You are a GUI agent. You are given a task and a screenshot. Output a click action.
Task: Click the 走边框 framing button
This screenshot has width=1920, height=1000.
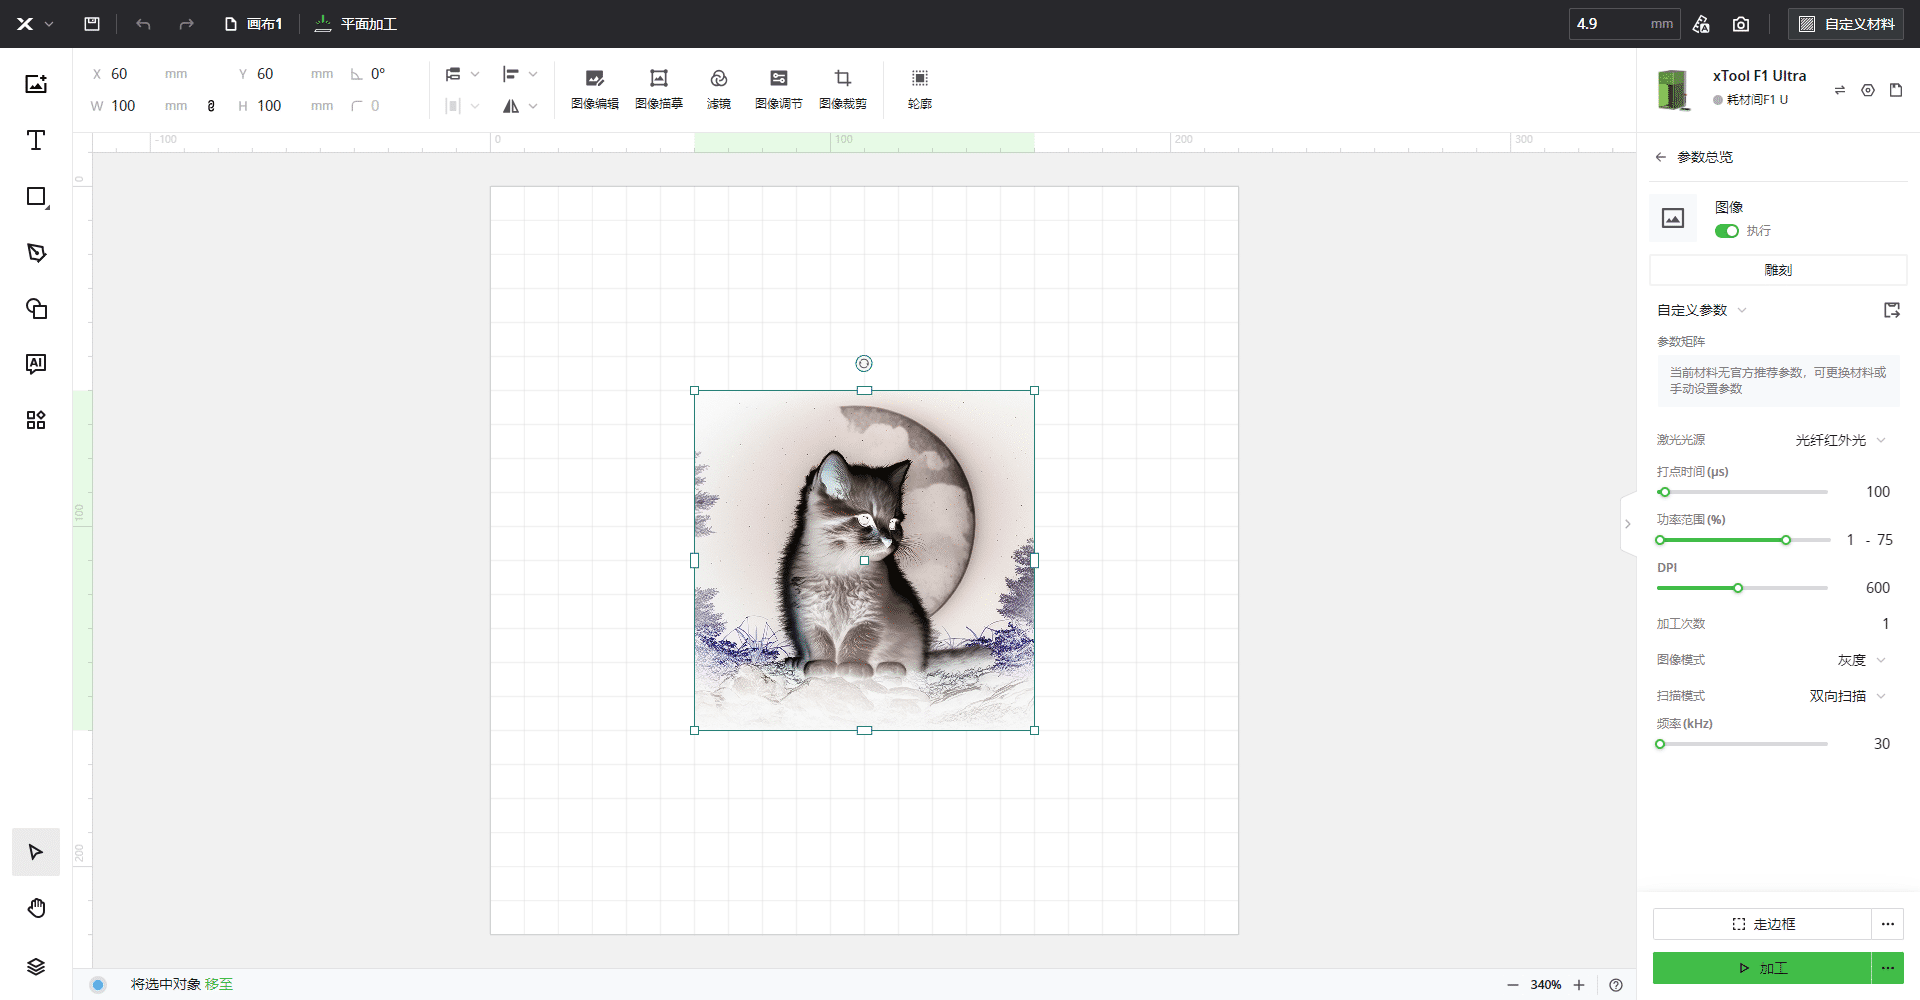[1762, 924]
